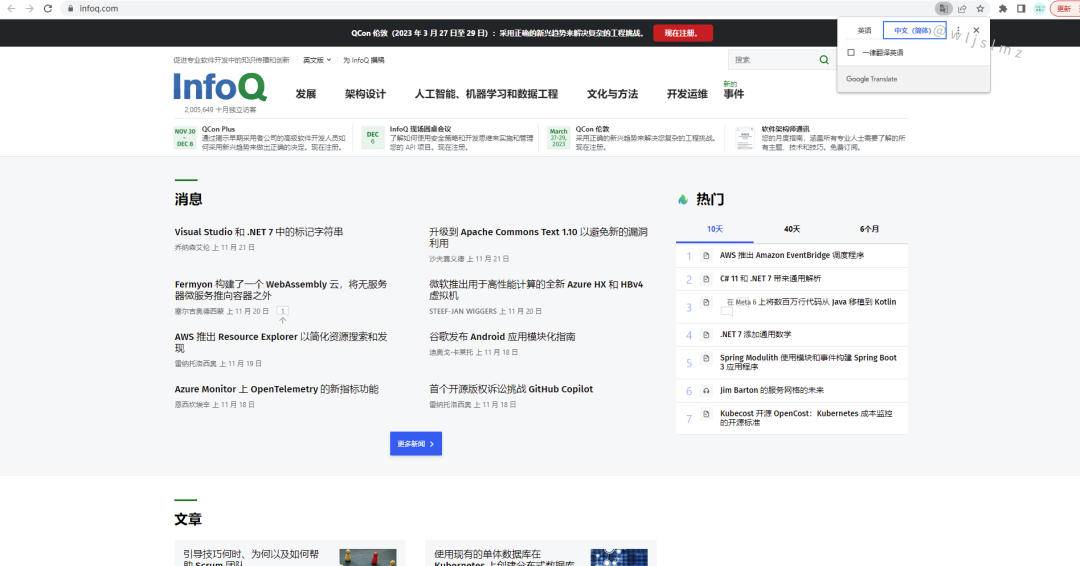Select 中文（简体） tab in translate popup
This screenshot has height=566, width=1080.
914,30
